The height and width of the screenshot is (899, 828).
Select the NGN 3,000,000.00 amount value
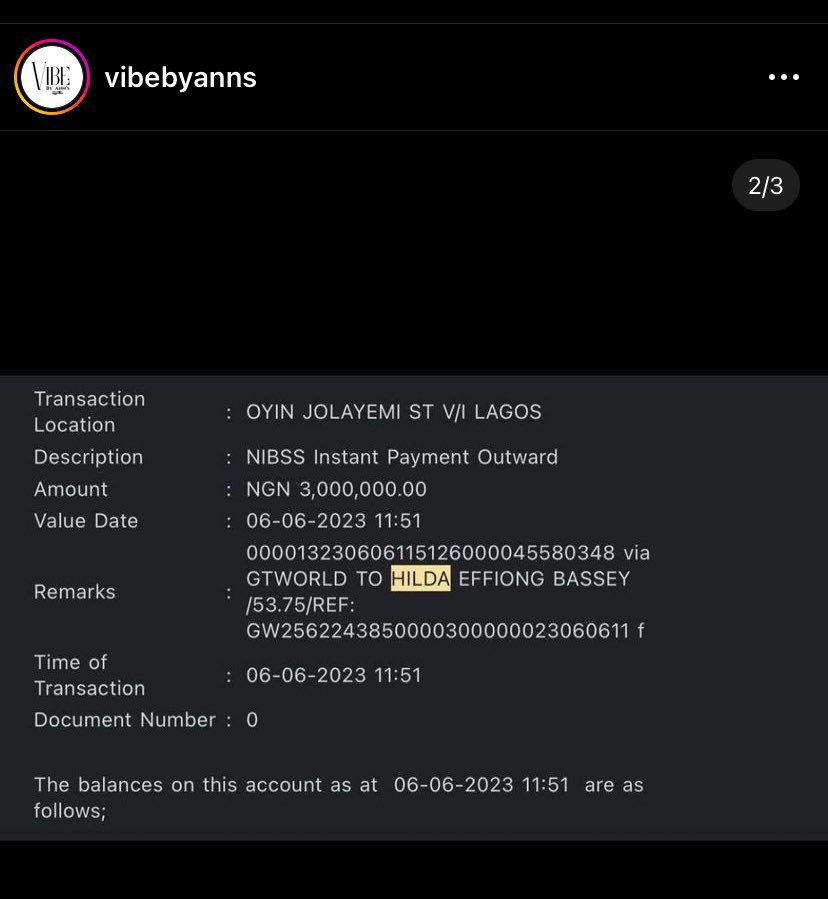coord(336,489)
